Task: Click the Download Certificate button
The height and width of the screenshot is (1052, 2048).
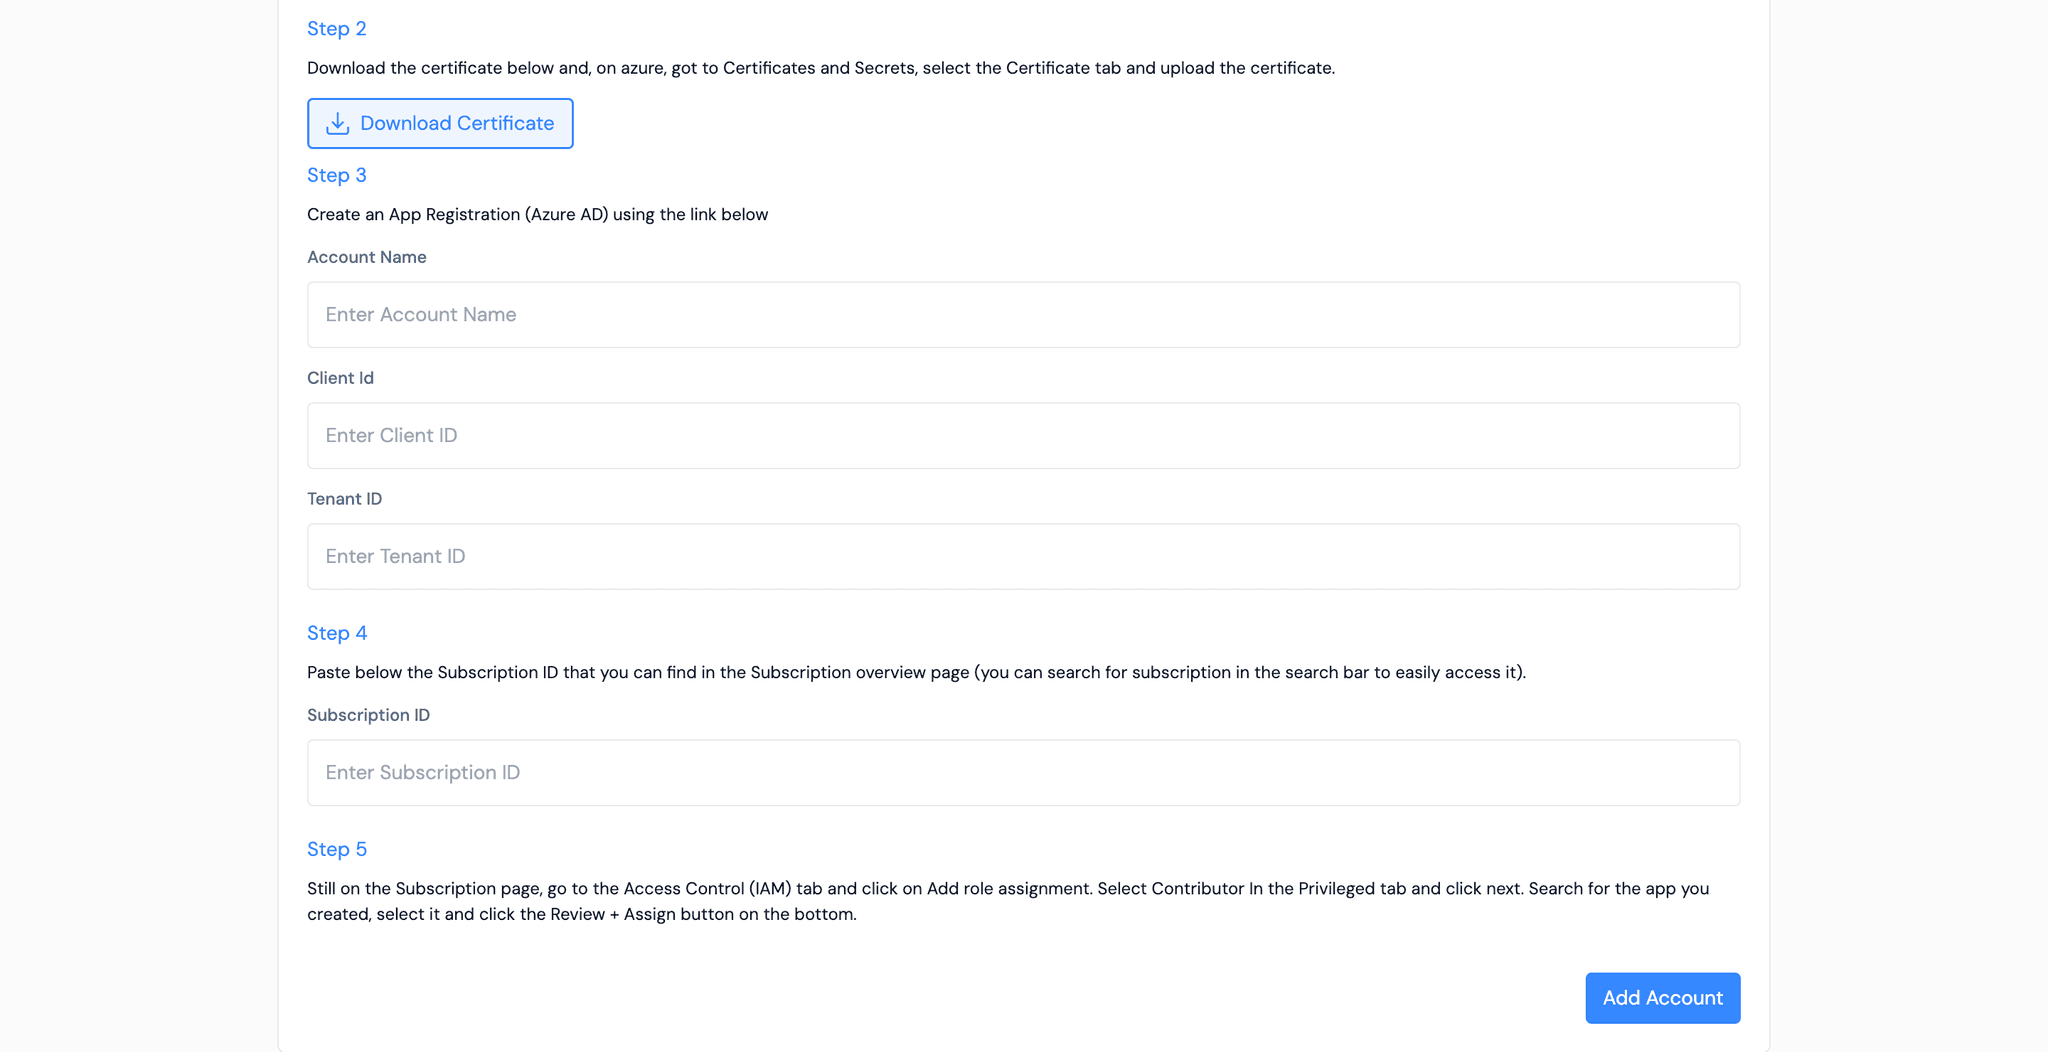Action: tap(440, 123)
